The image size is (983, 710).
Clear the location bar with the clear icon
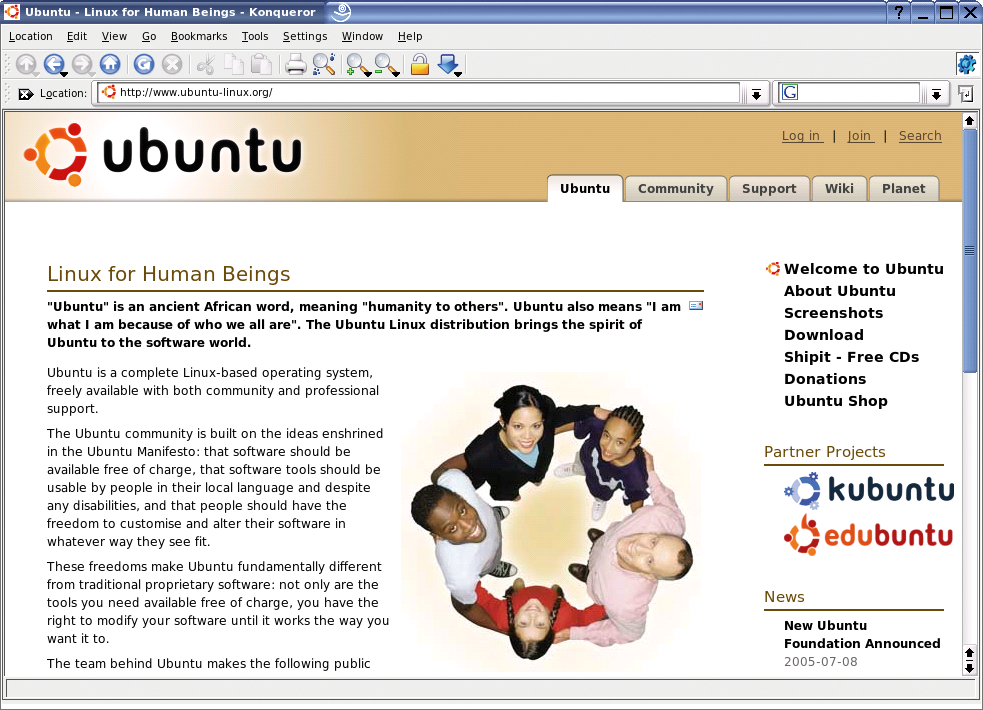26,94
